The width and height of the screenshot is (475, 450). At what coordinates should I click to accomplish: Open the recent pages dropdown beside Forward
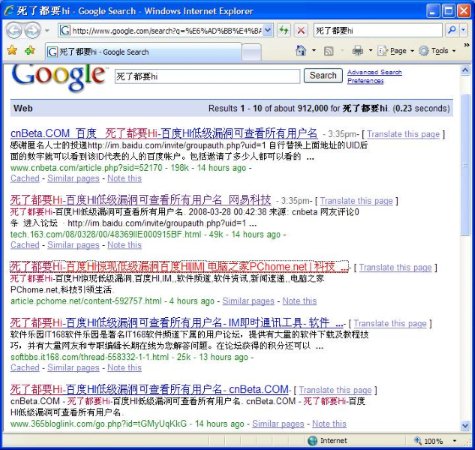[x=47, y=31]
